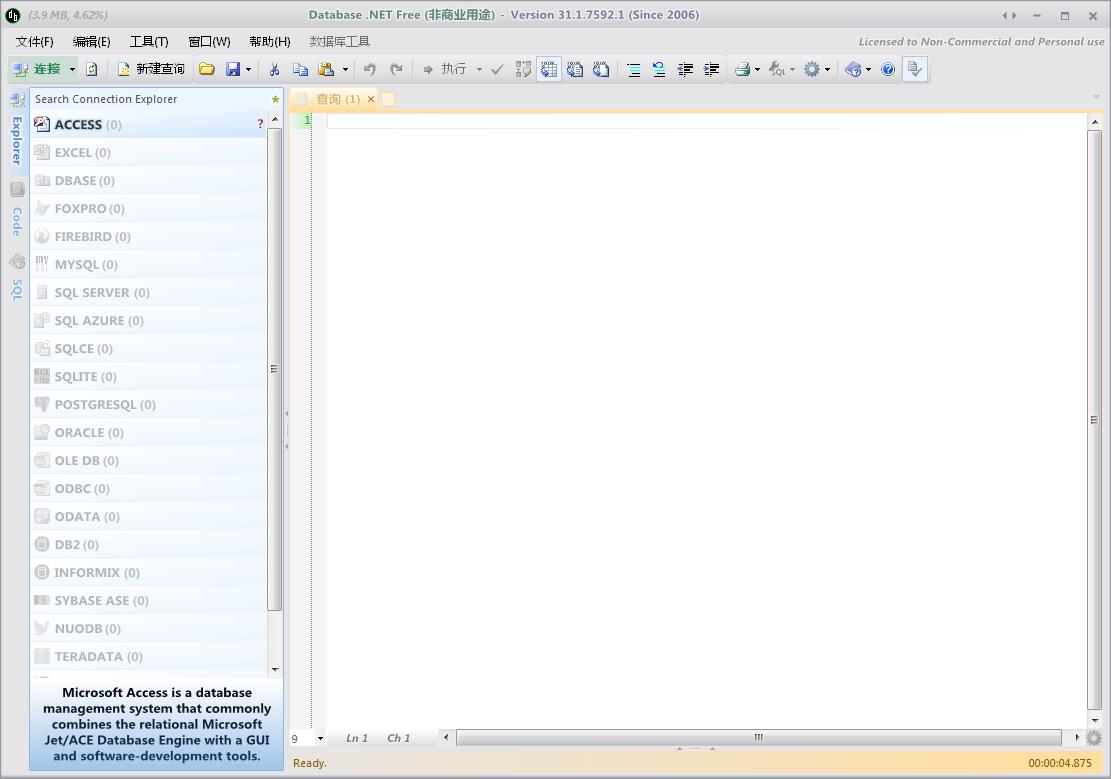Click the open folder icon
Screen dimensions: 1111x779
pyautogui.click(x=206, y=69)
